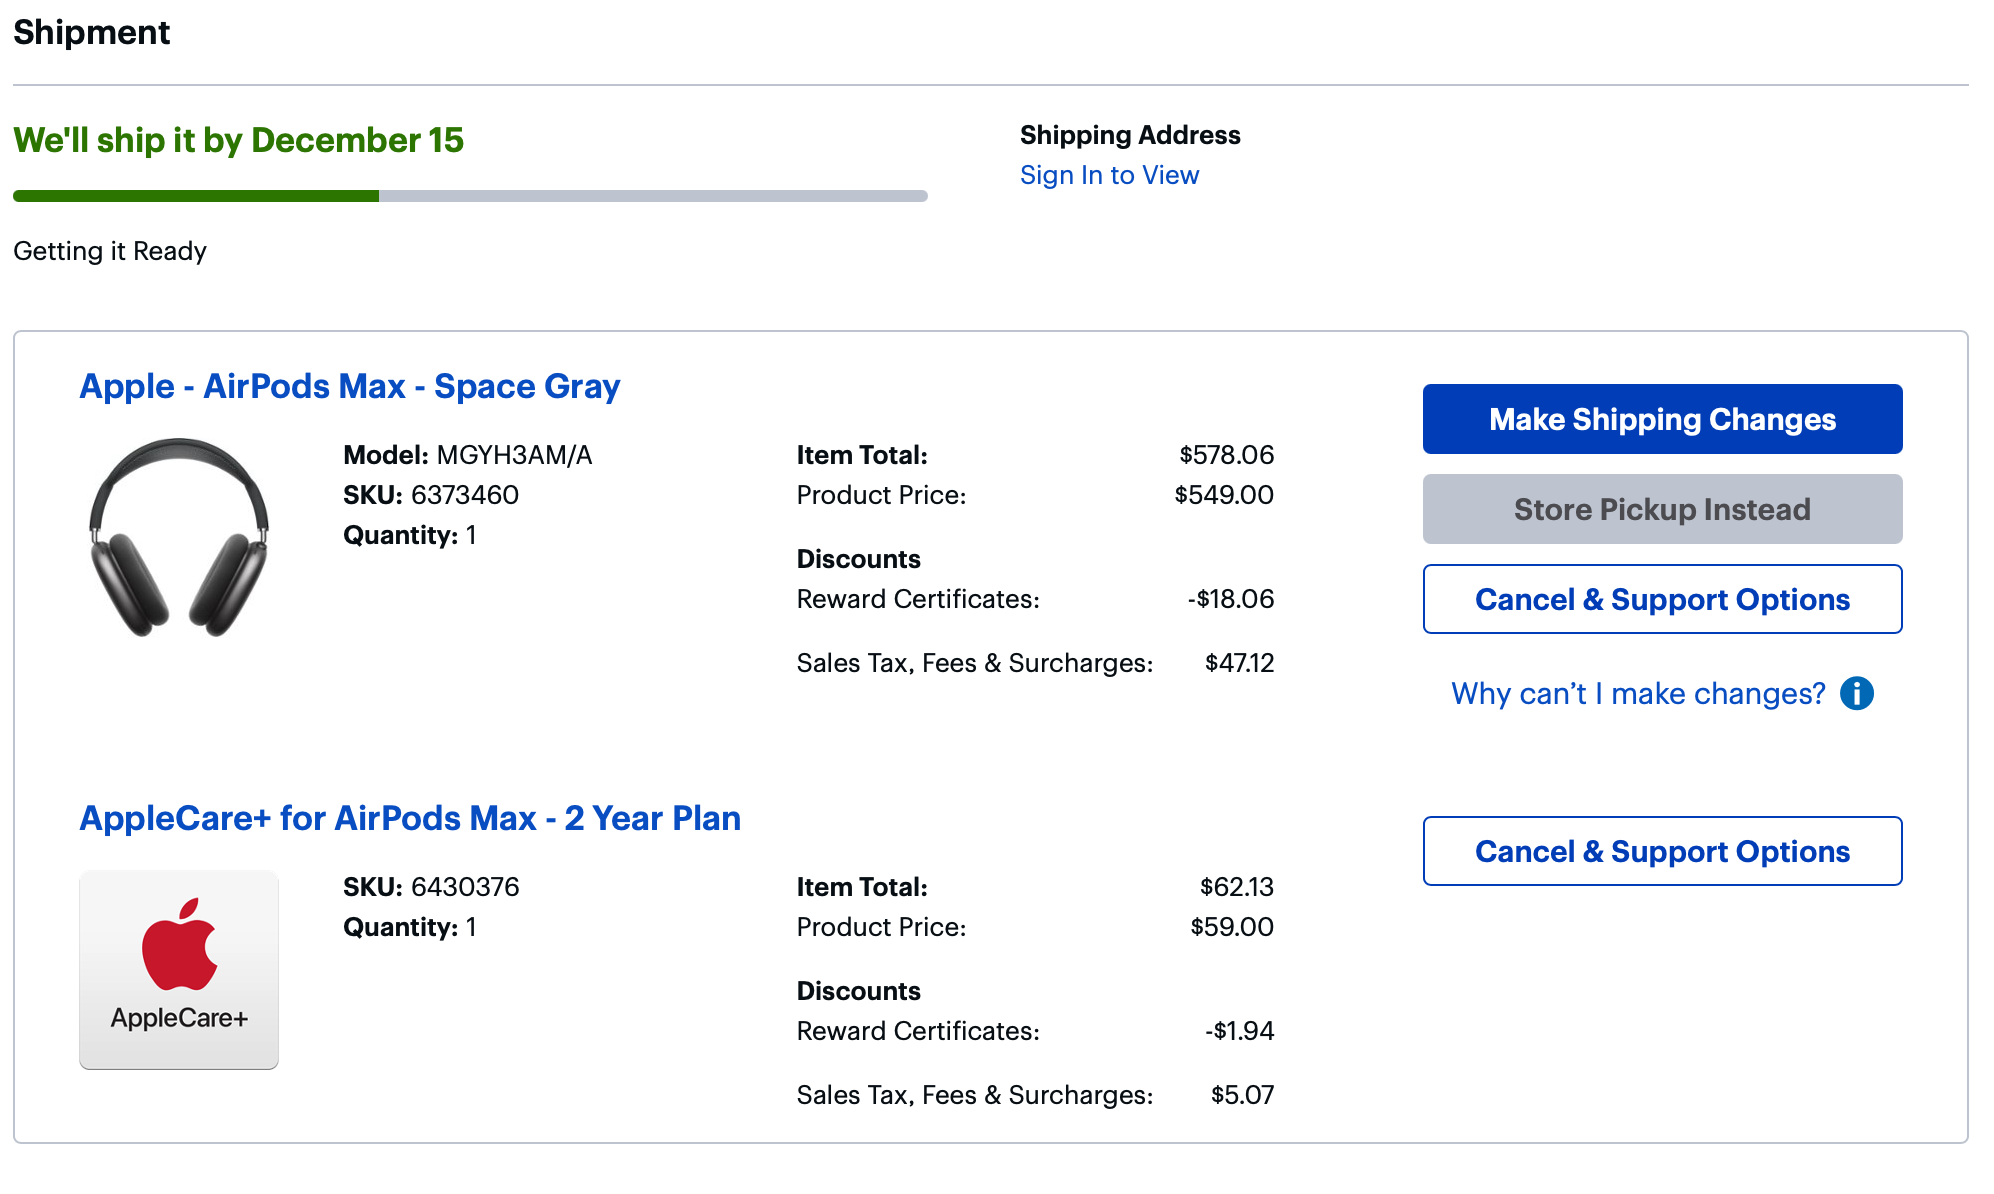Image resolution: width=1994 pixels, height=1194 pixels.
Task: Click 'Sign In to View' shipping address
Action: [1109, 175]
